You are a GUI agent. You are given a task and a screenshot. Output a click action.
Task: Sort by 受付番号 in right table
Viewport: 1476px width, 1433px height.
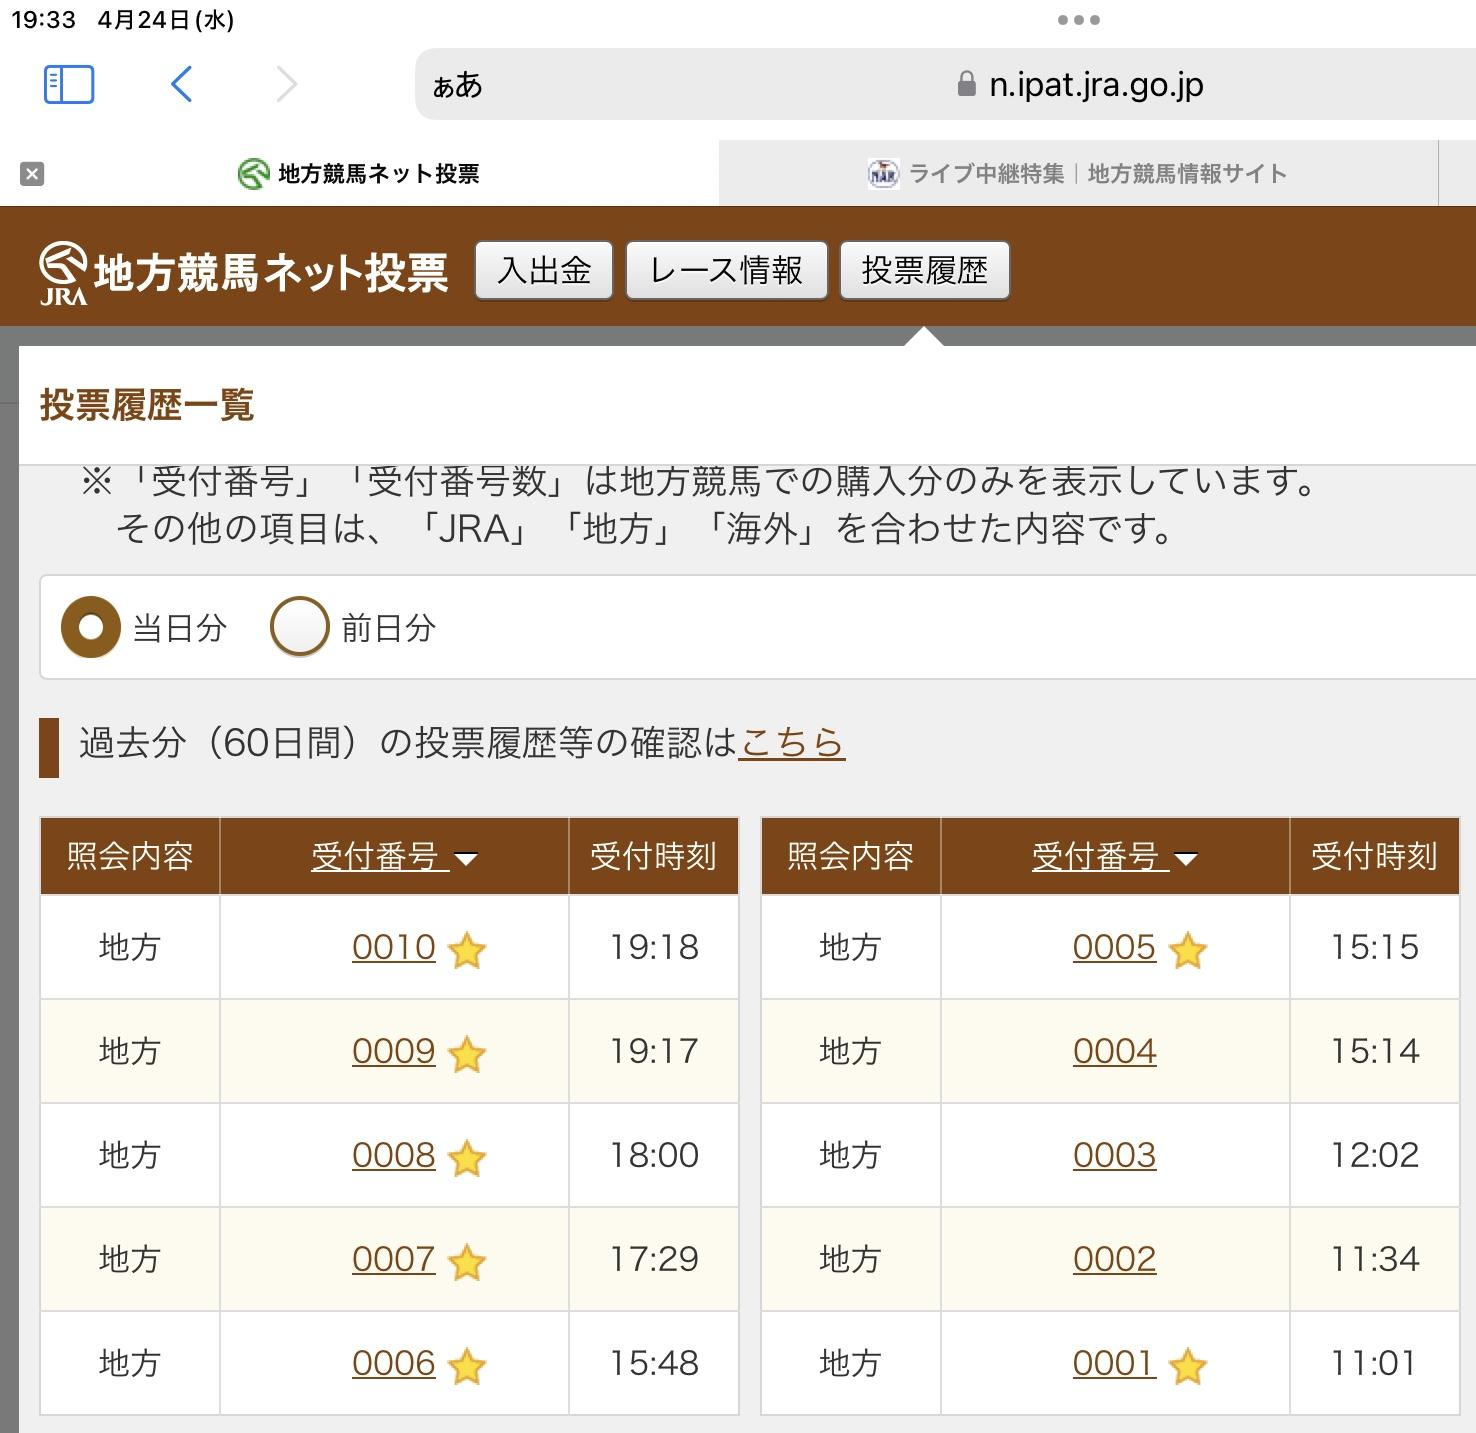click(x=1113, y=857)
